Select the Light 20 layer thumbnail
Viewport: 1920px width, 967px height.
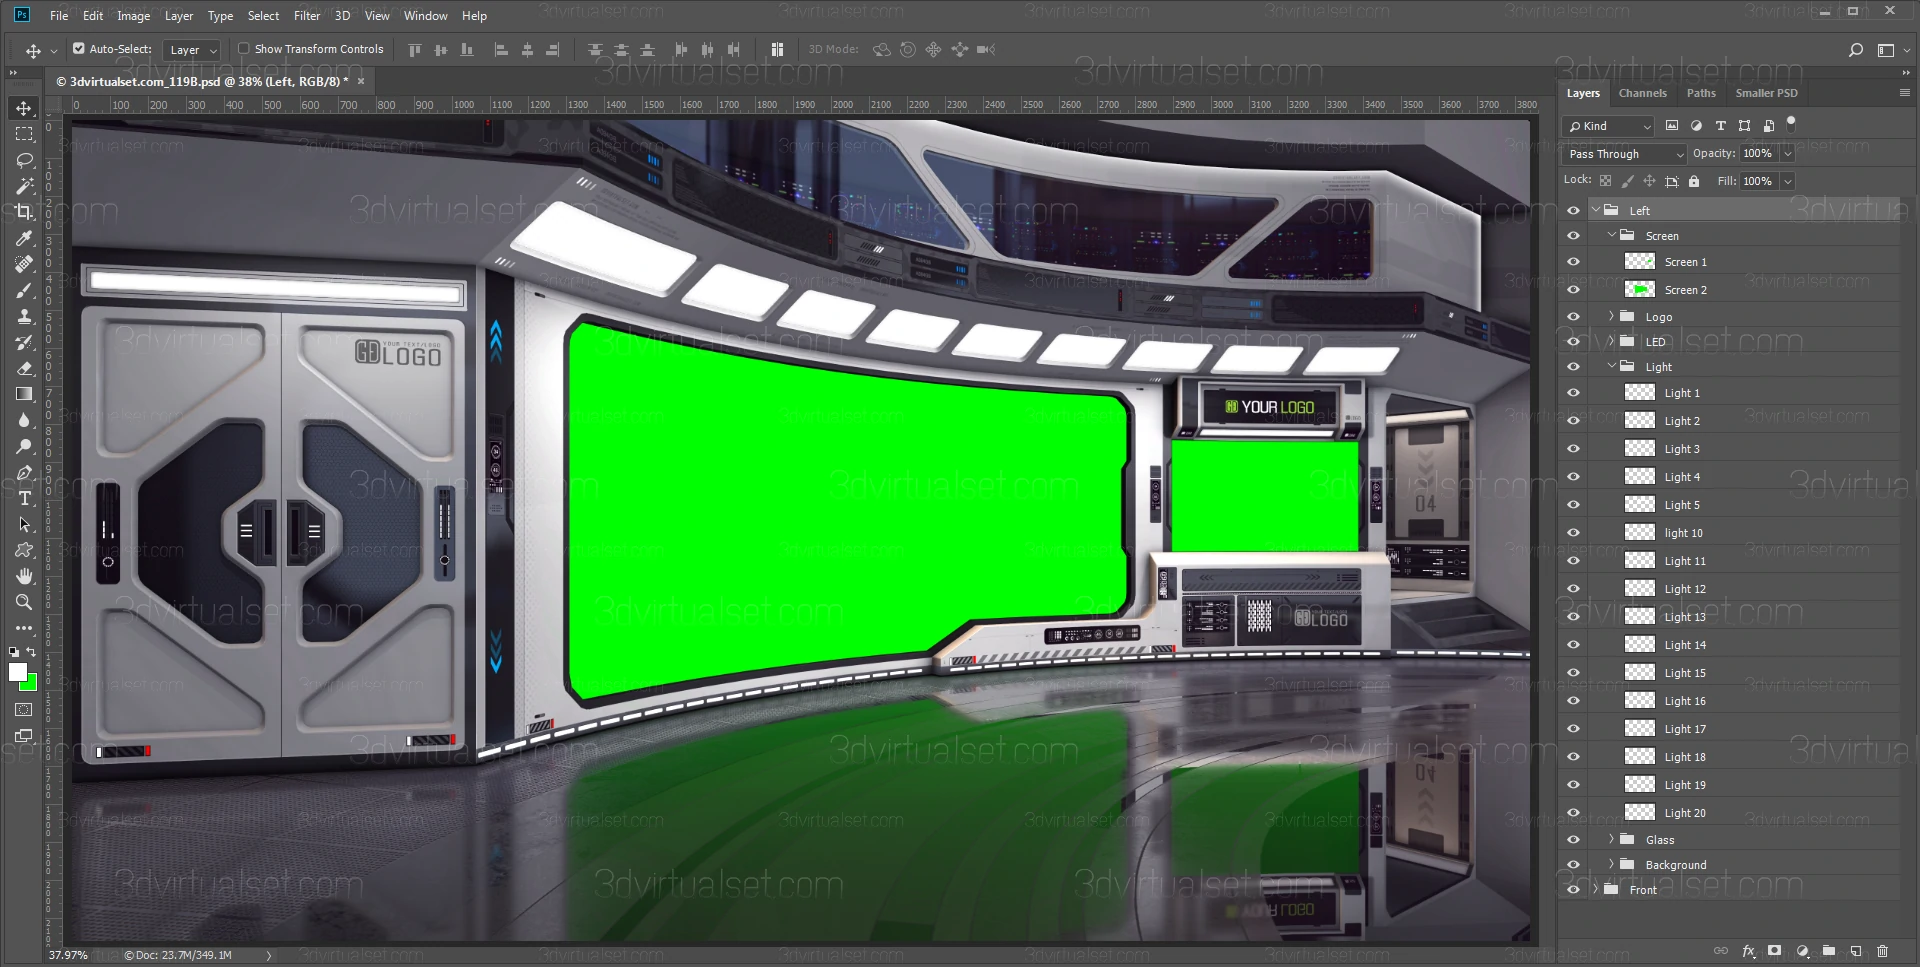(x=1639, y=813)
